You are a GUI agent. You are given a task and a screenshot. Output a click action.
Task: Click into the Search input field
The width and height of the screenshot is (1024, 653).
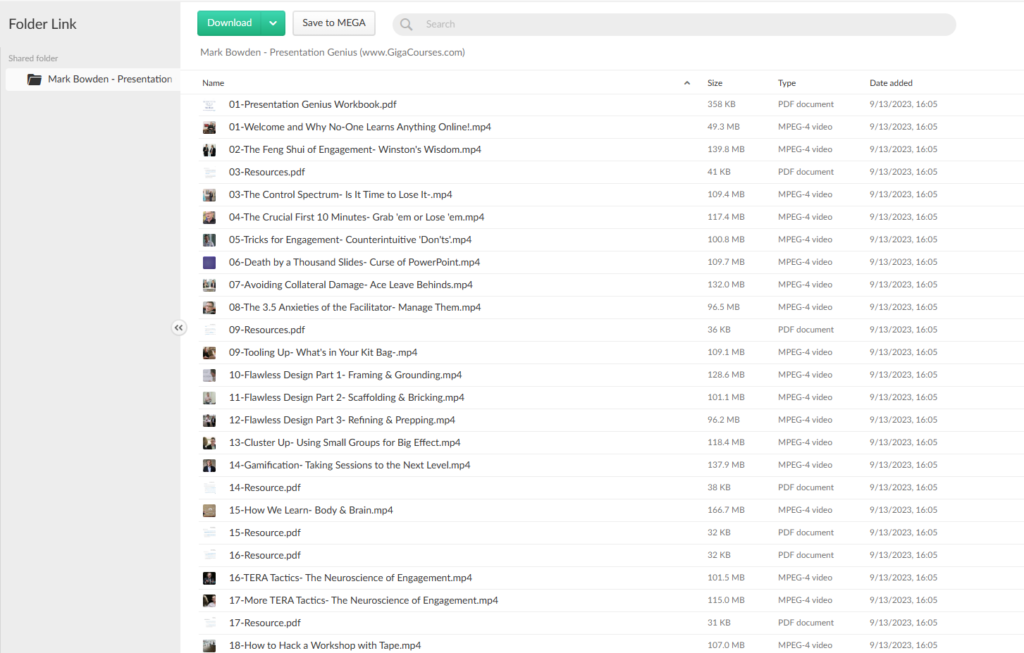coord(680,24)
